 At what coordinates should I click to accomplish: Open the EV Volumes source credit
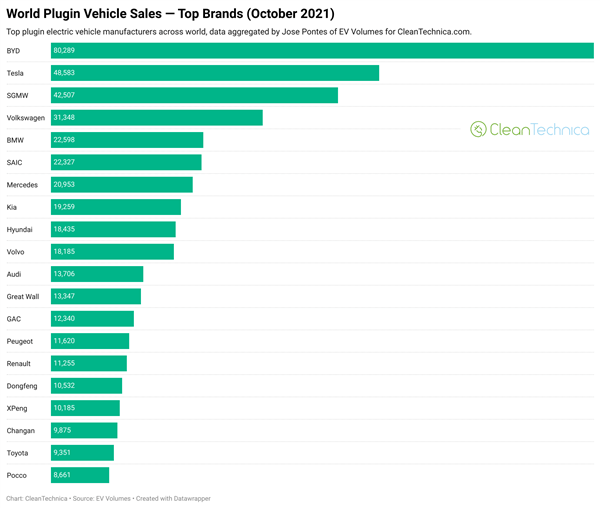click(x=101, y=498)
